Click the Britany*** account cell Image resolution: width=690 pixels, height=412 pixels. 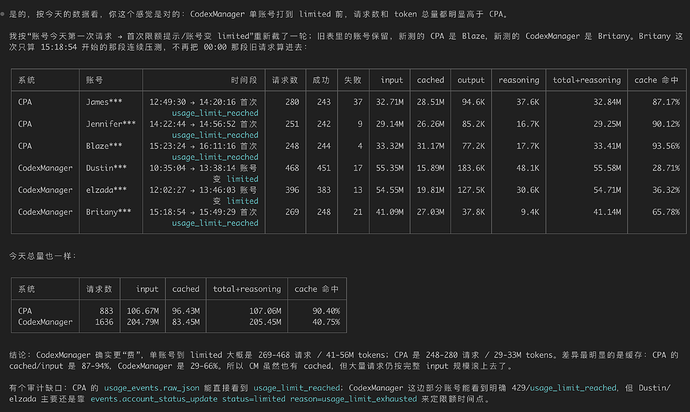pyautogui.click(x=108, y=212)
